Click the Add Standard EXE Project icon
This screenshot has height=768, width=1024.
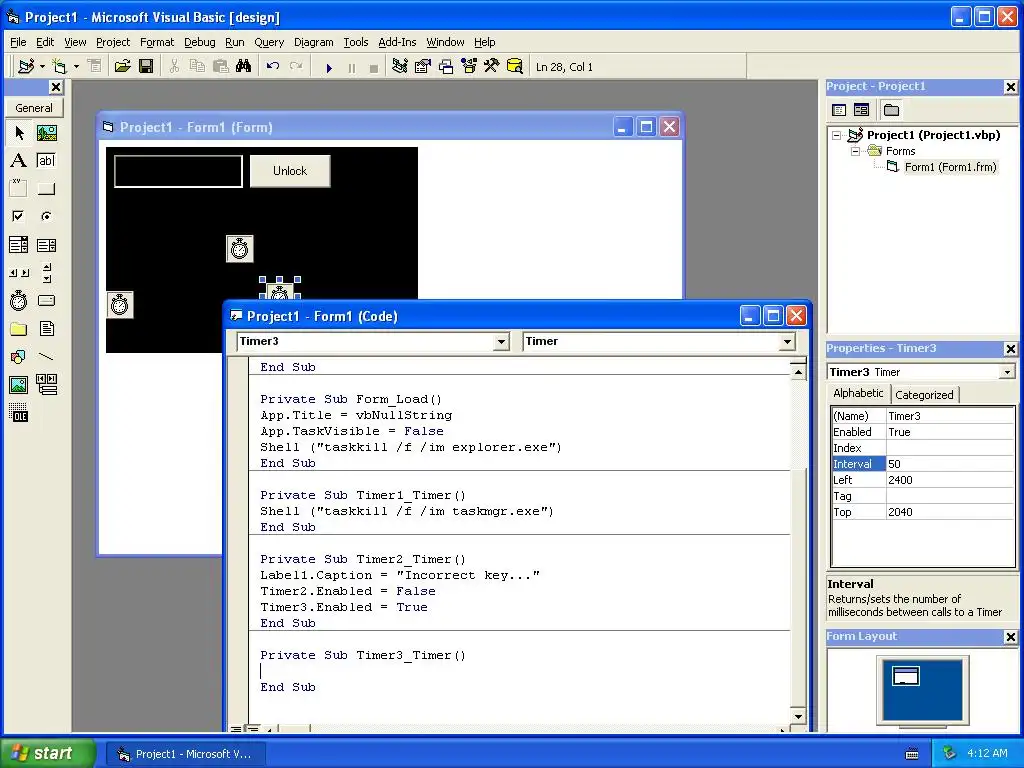(x=27, y=67)
